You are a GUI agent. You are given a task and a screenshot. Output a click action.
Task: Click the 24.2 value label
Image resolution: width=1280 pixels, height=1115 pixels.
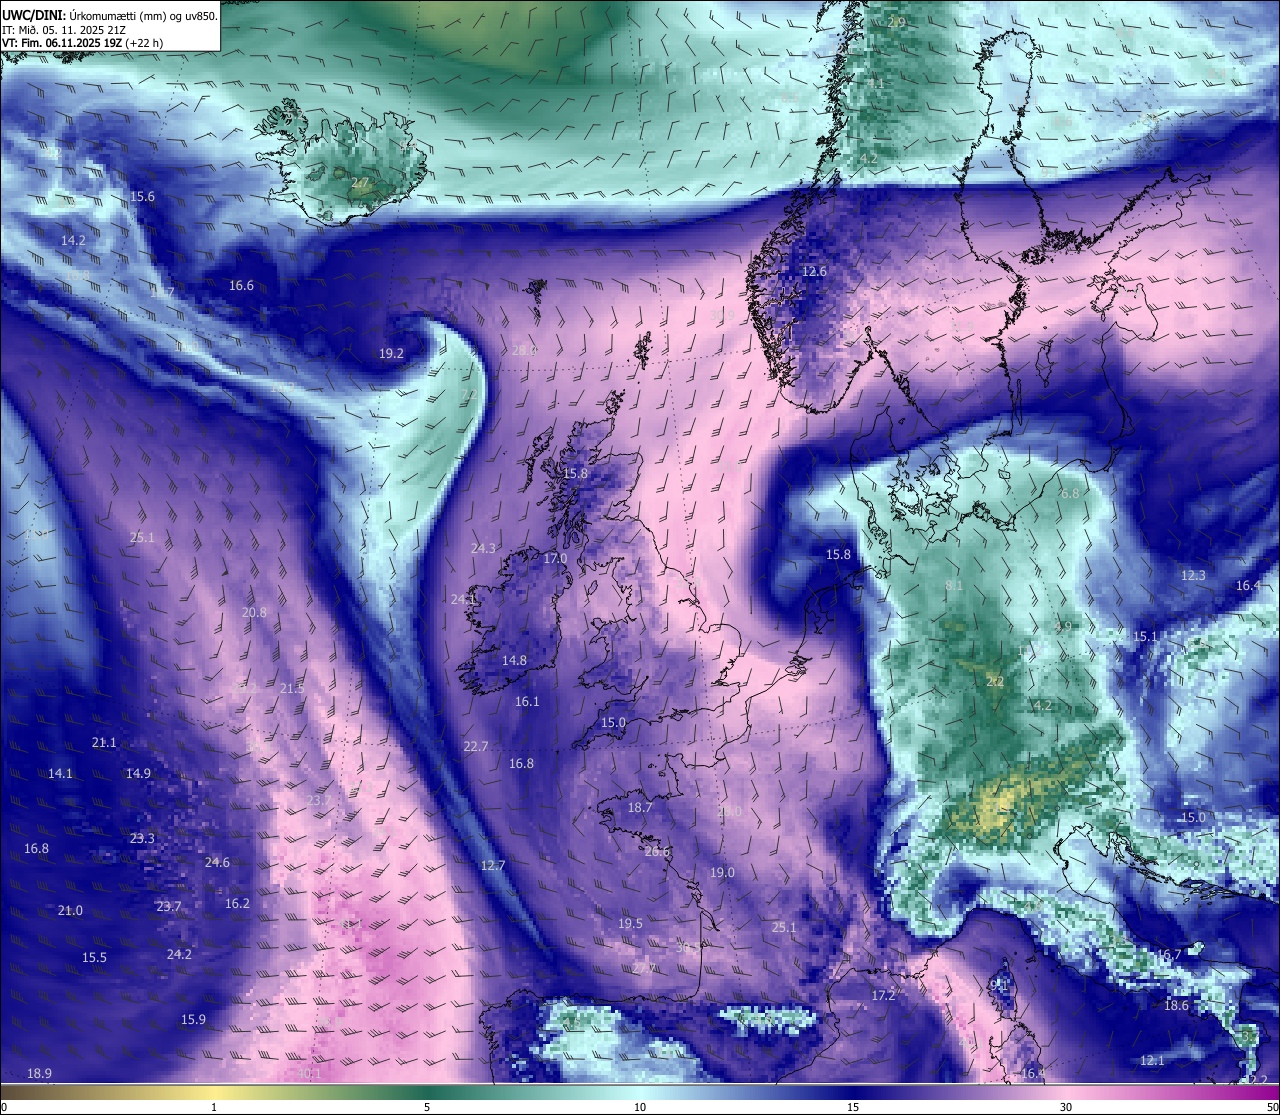(x=179, y=955)
